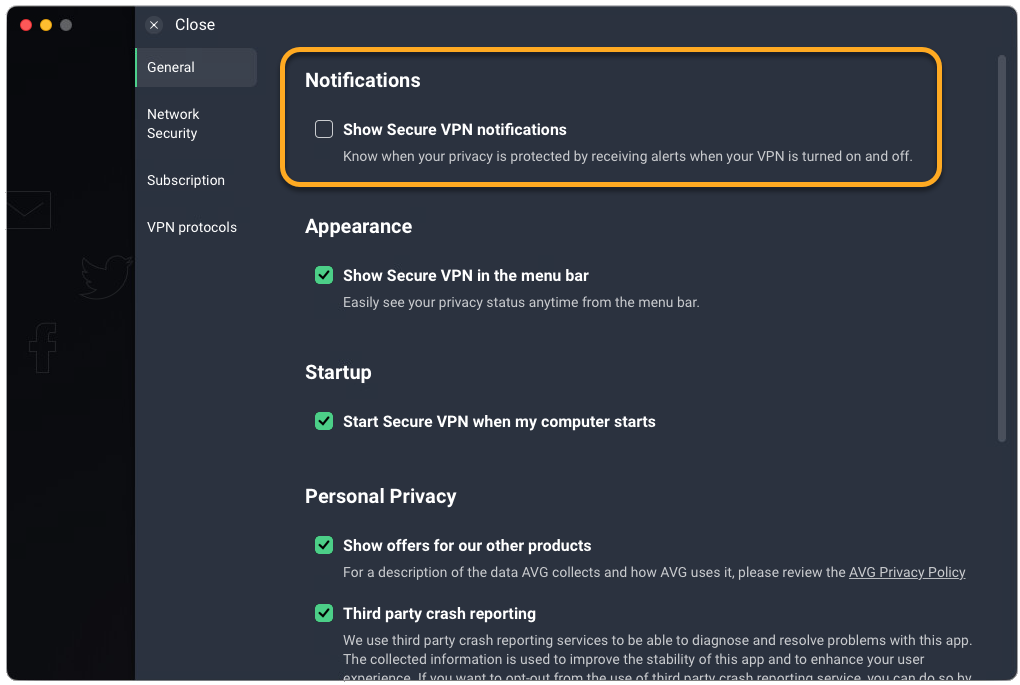Click the Close text label
This screenshot has width=1020, height=685.
point(195,25)
